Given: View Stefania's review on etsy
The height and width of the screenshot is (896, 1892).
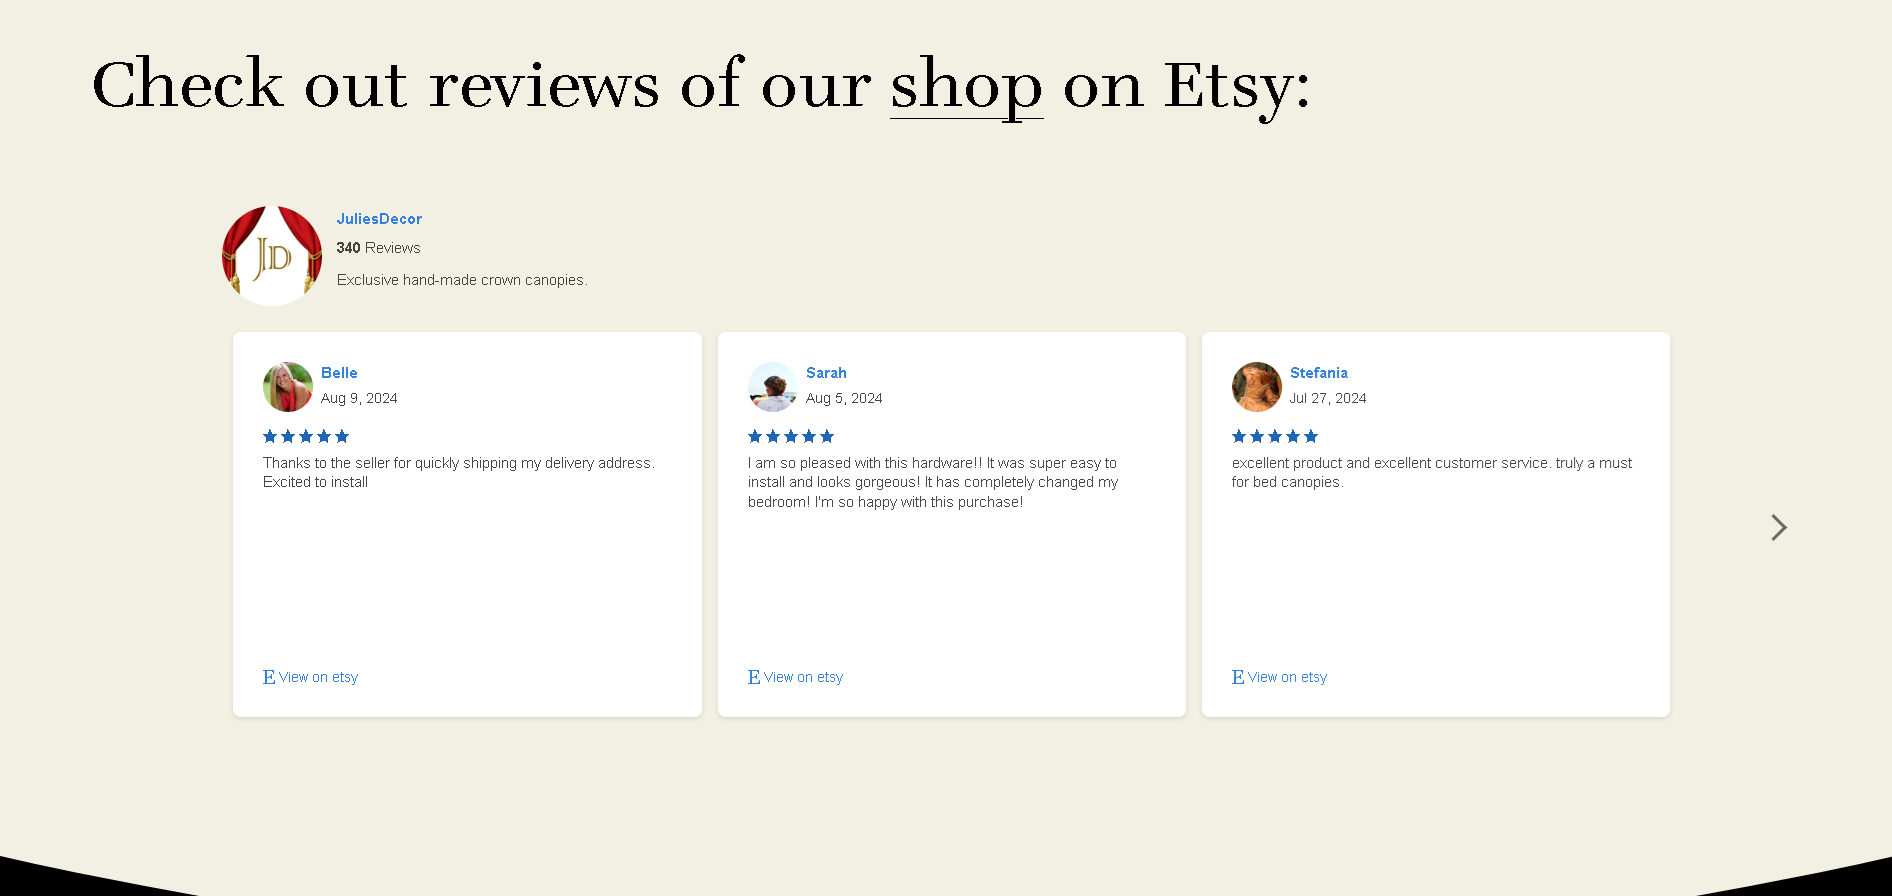Looking at the screenshot, I should pos(1287,677).
